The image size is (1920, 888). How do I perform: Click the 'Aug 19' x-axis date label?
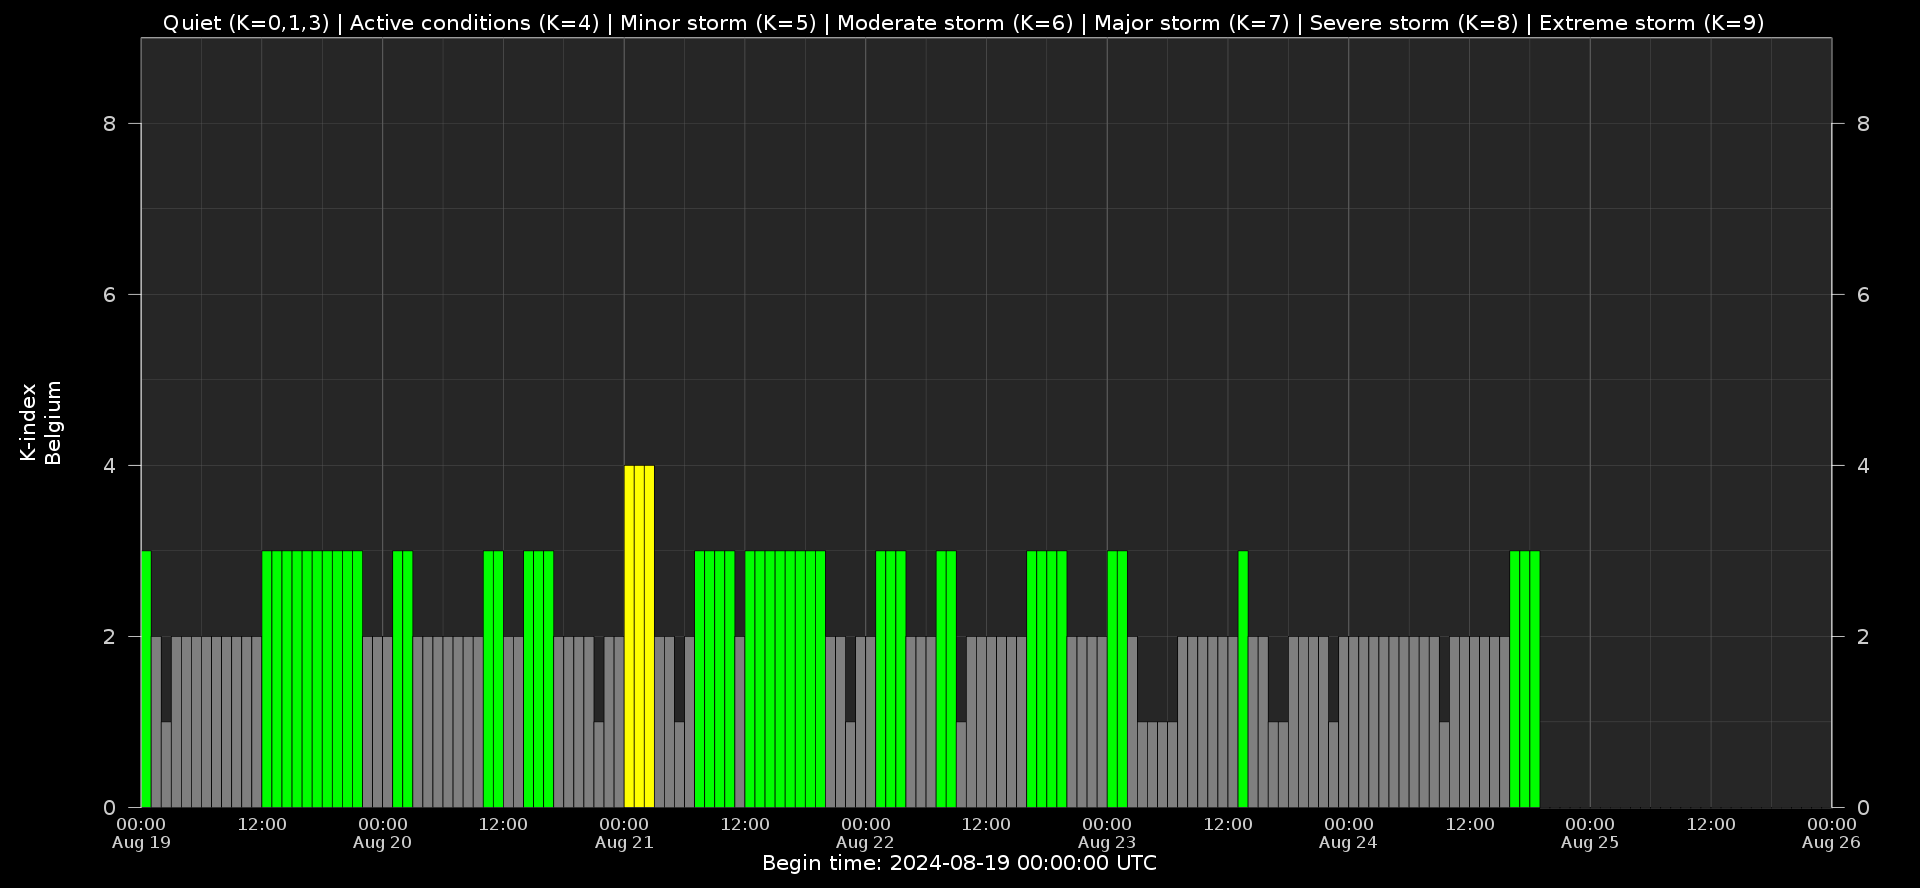[141, 843]
